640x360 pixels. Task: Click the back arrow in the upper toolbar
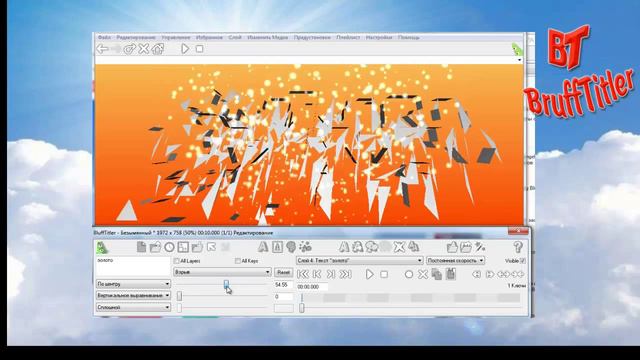(x=102, y=49)
